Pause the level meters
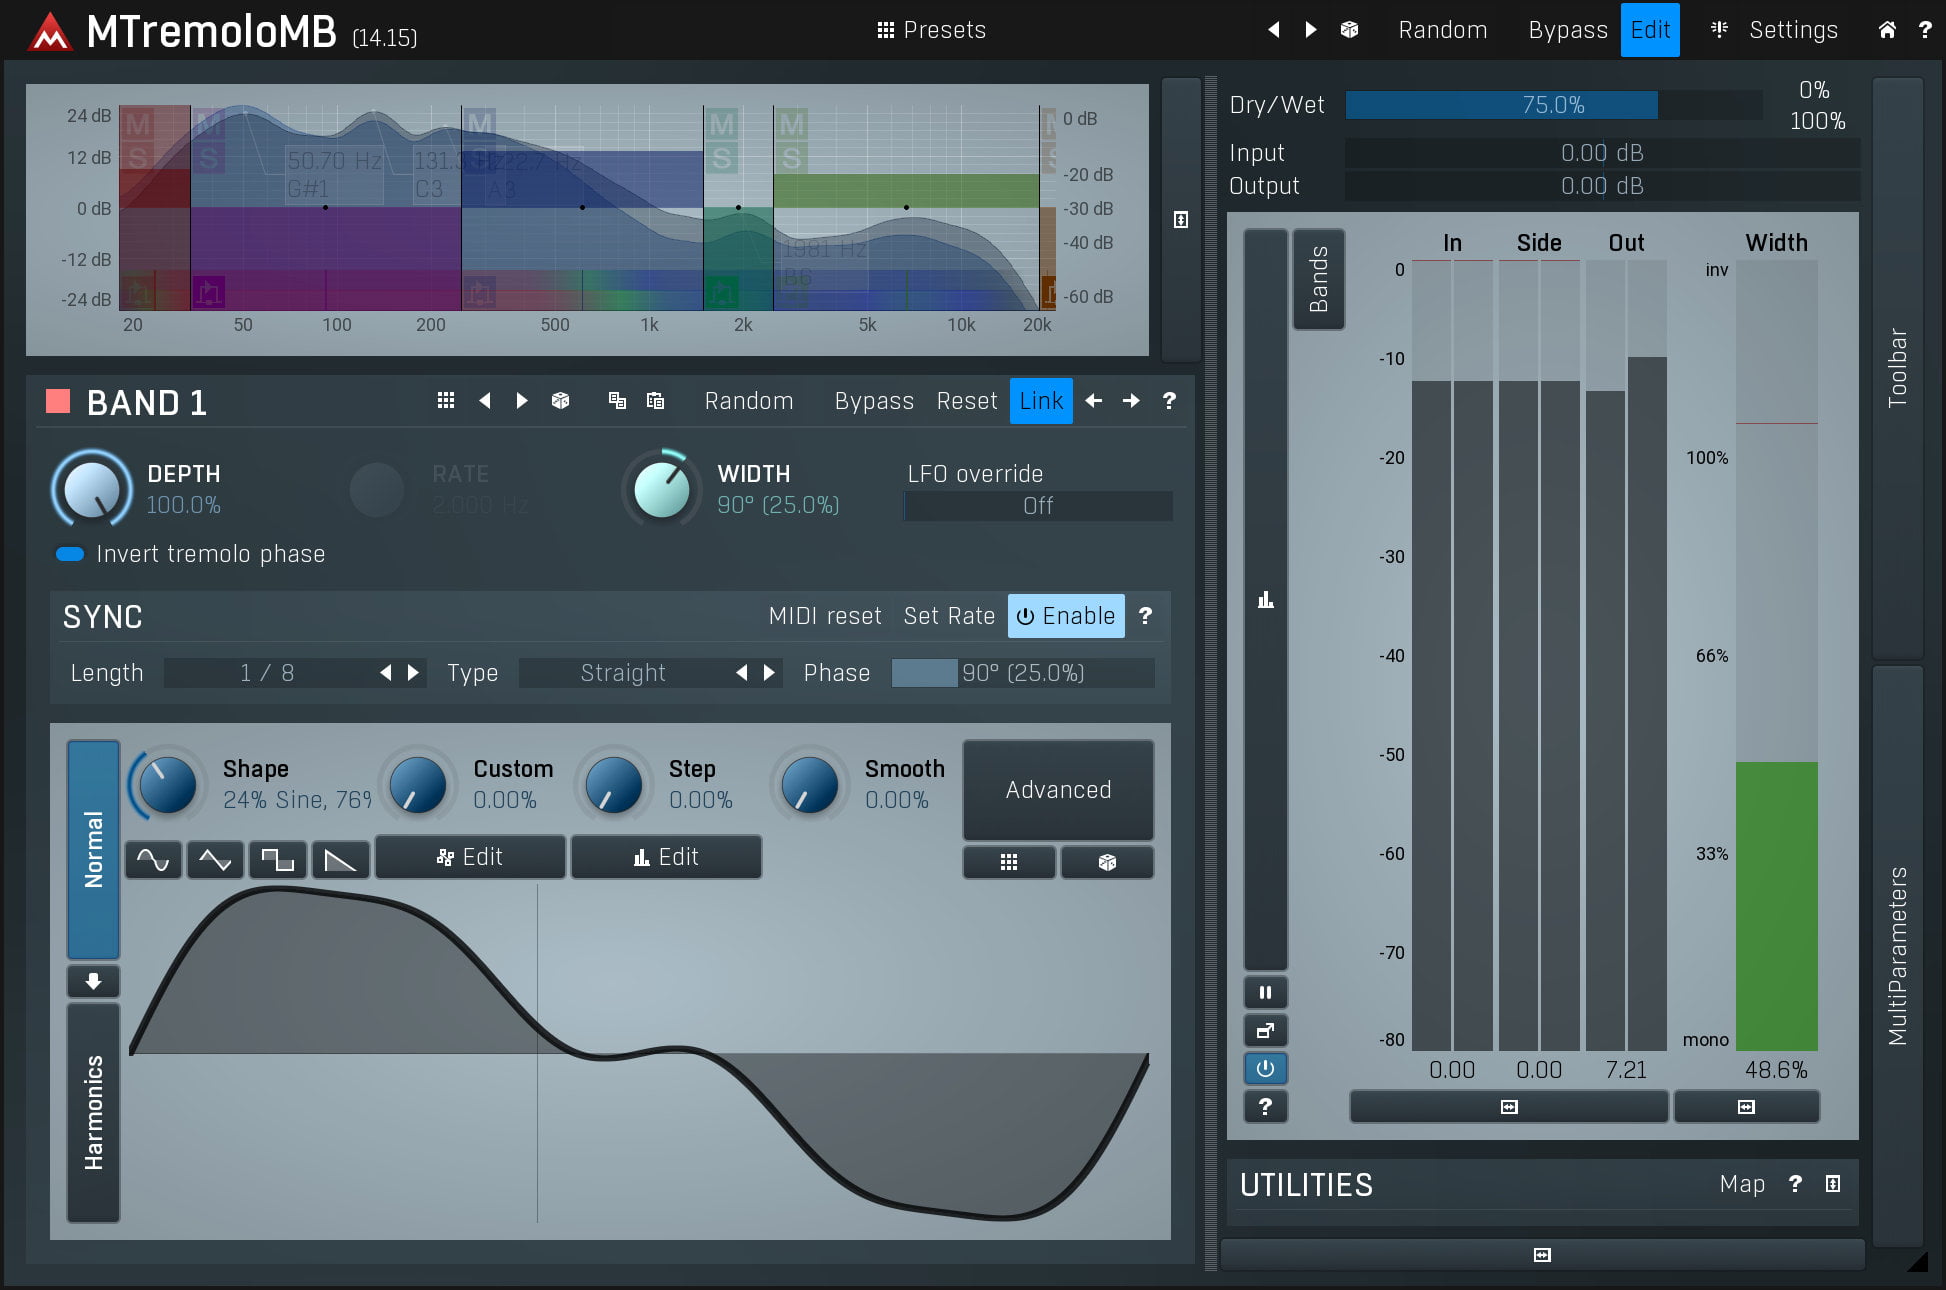 coord(1265,993)
